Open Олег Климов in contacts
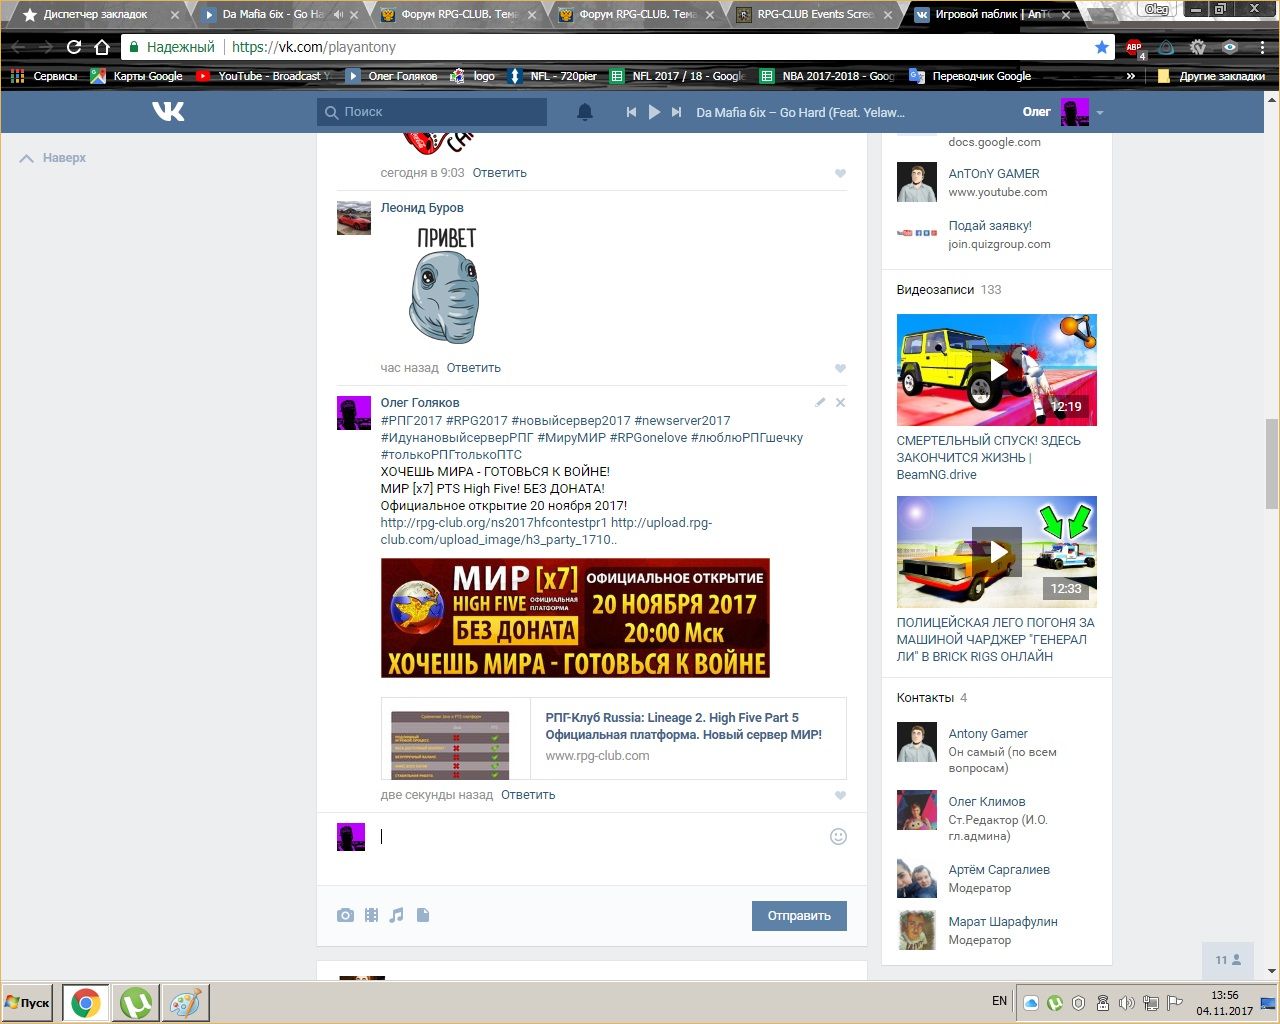Viewport: 1280px width, 1024px height. click(x=987, y=802)
